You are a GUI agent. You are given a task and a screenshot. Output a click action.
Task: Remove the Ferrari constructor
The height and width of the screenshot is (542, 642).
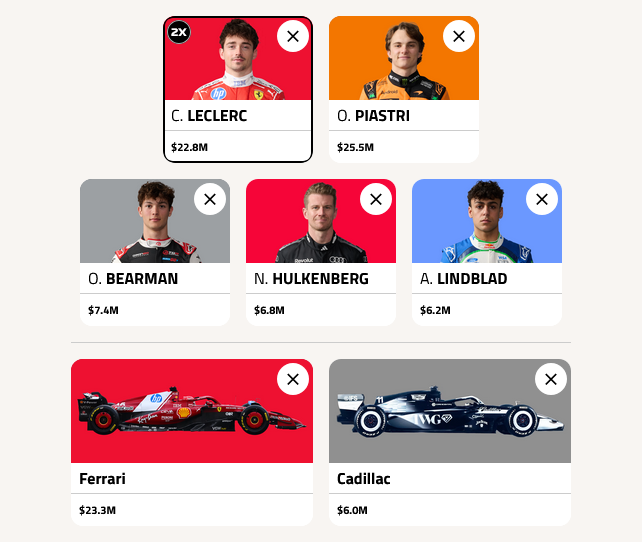click(293, 379)
